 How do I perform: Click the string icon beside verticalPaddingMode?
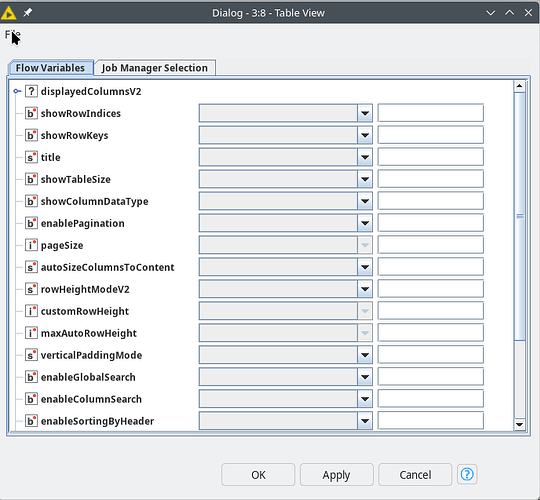pyautogui.click(x=31, y=355)
